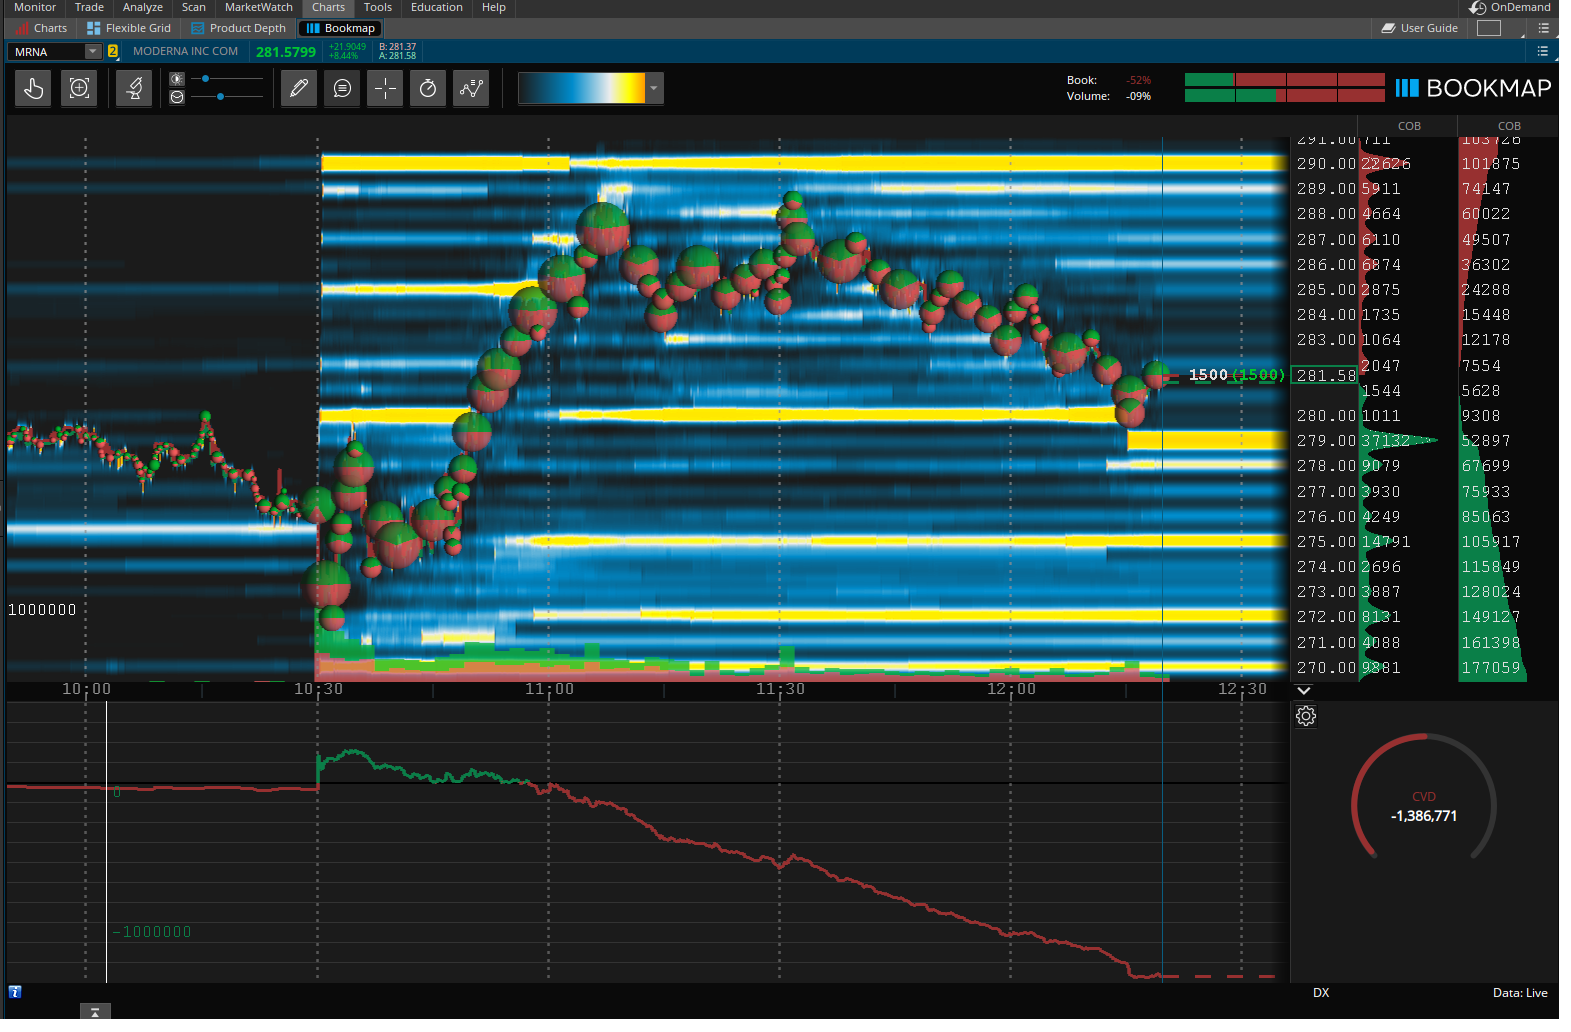Open the Analyze menu
Screen dimensions: 1571x1032
tap(143, 7)
